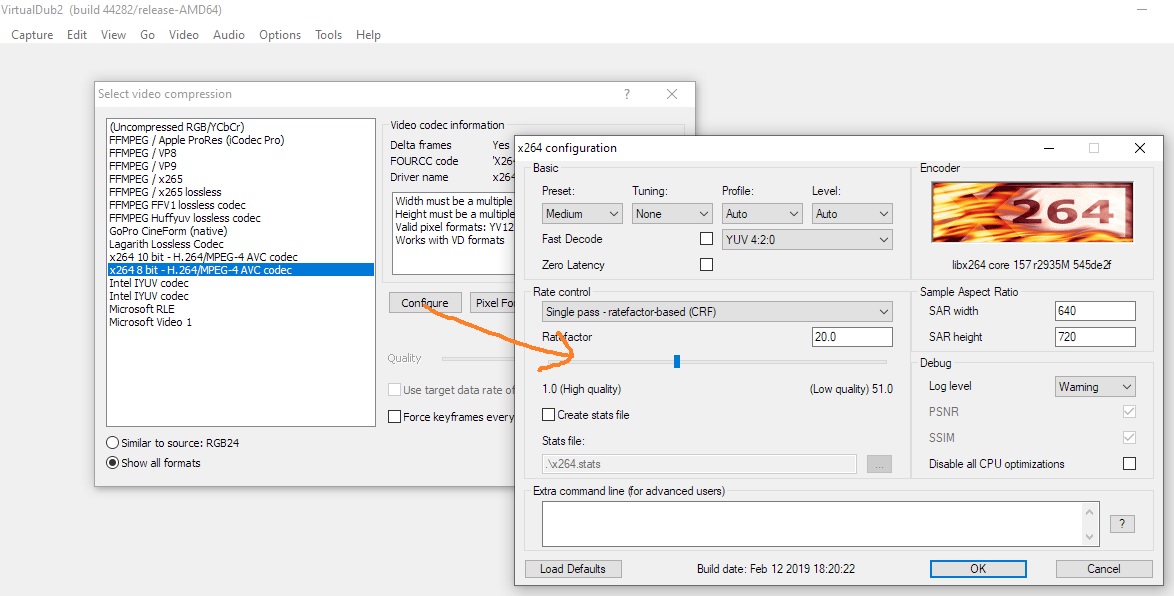Screen dimensions: 1174x596
Task: Open the Tuning dropdown set to None
Action: point(672,213)
